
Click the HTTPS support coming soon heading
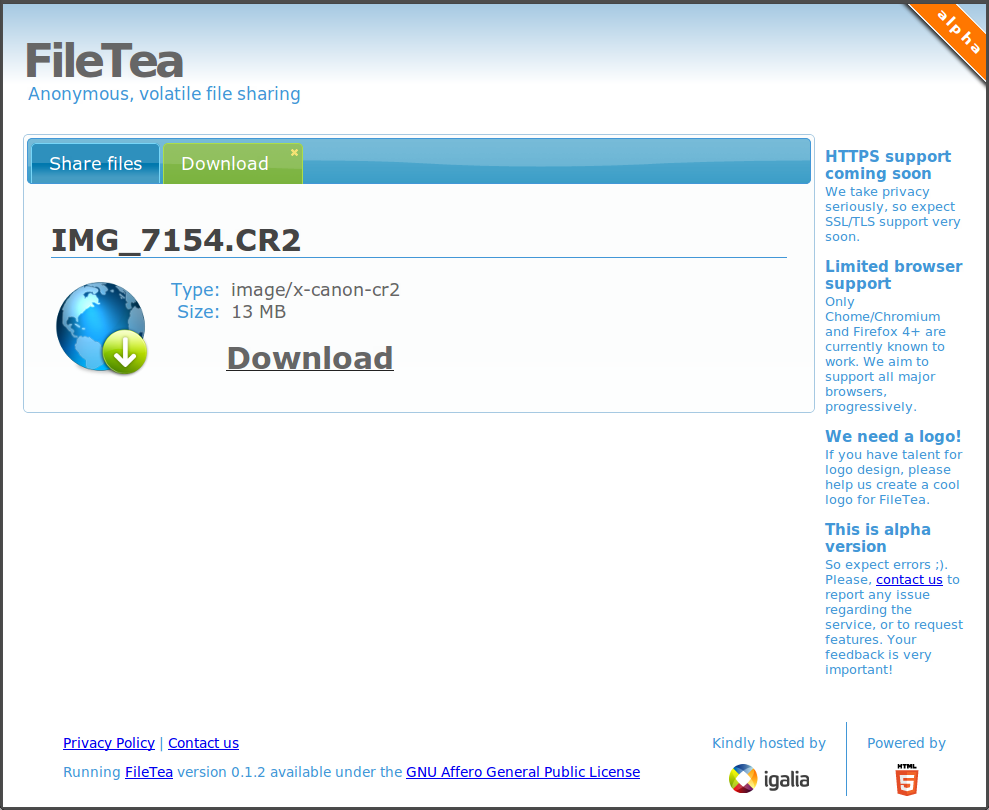click(887, 165)
